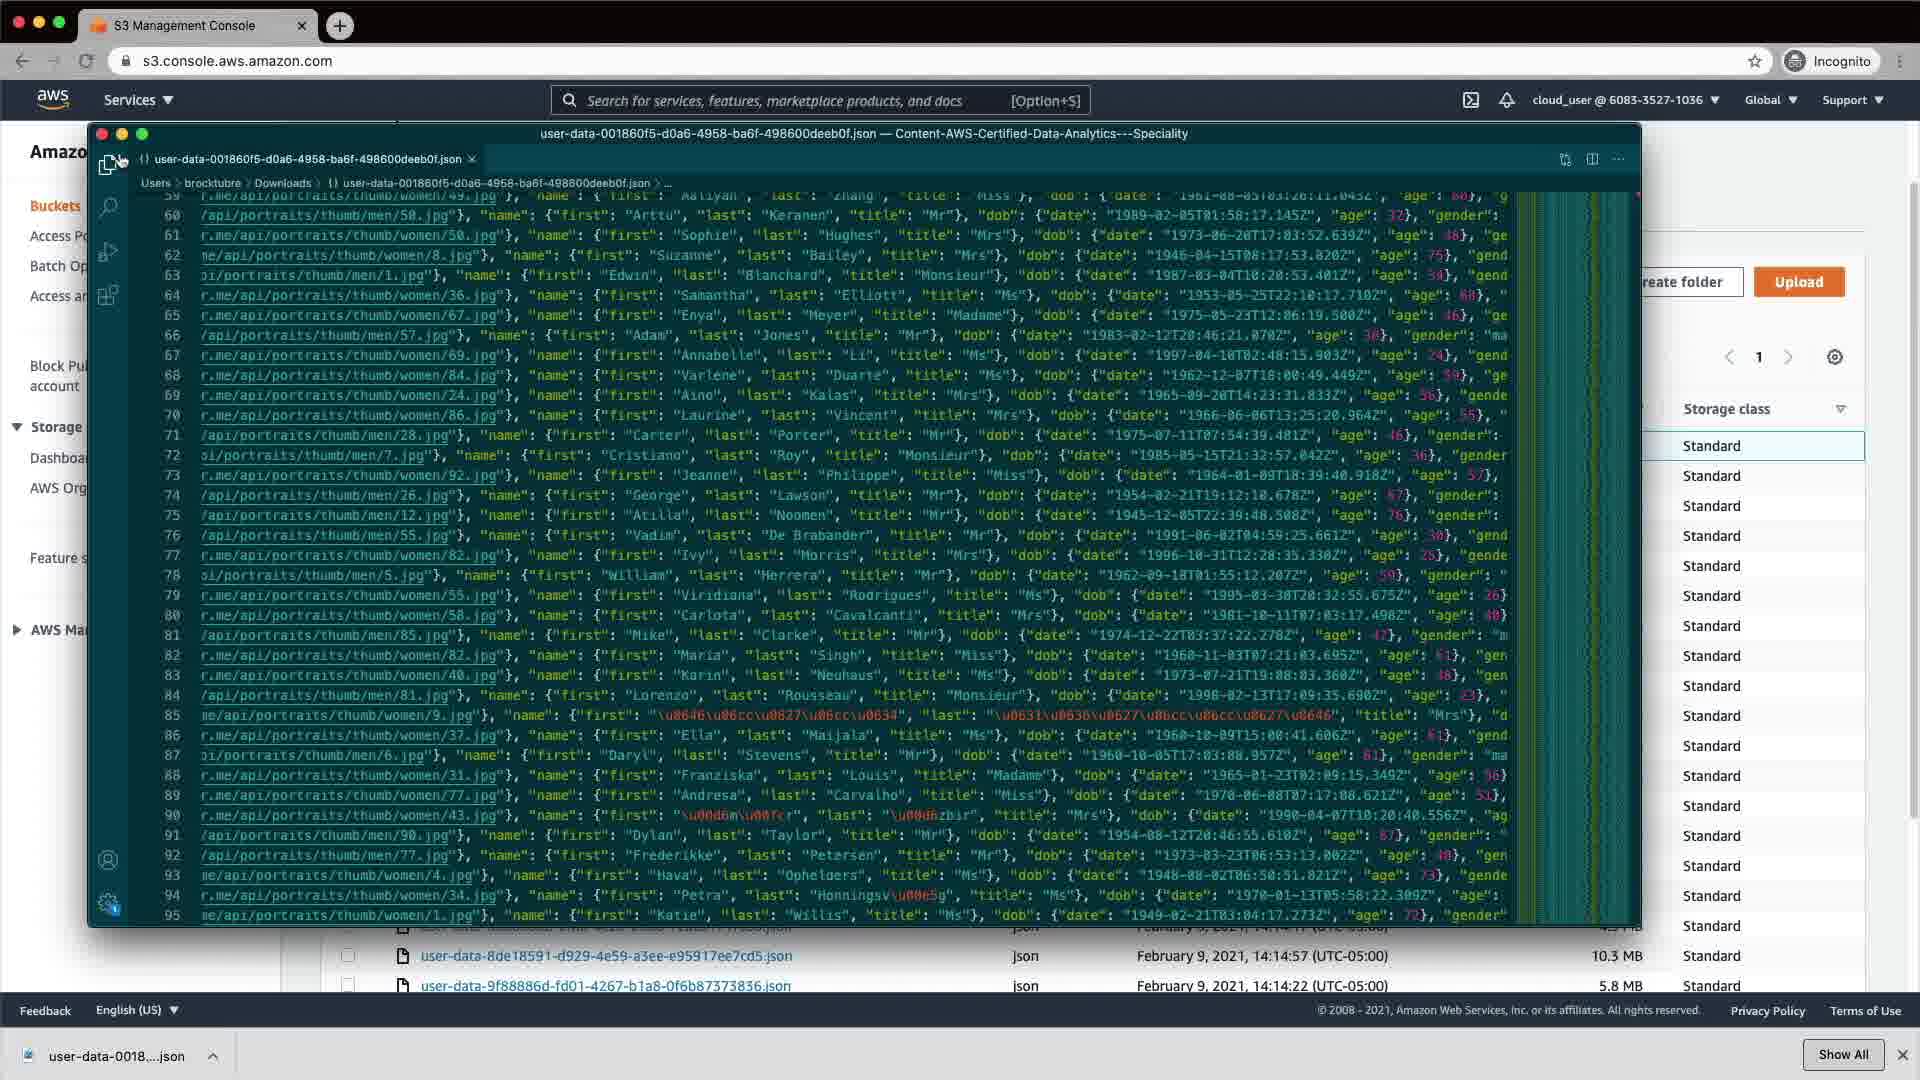The width and height of the screenshot is (1920, 1080).
Task: Click the Open Changes compare icon
Action: click(1565, 159)
